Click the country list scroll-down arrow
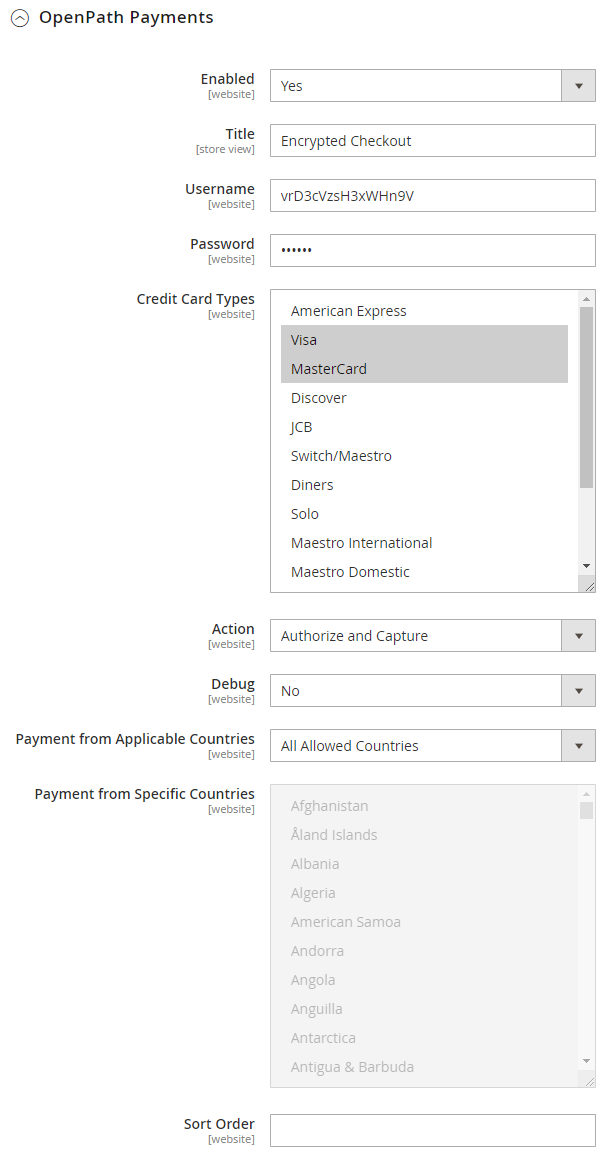Viewport: 608px width, 1165px height. click(x=586, y=1061)
